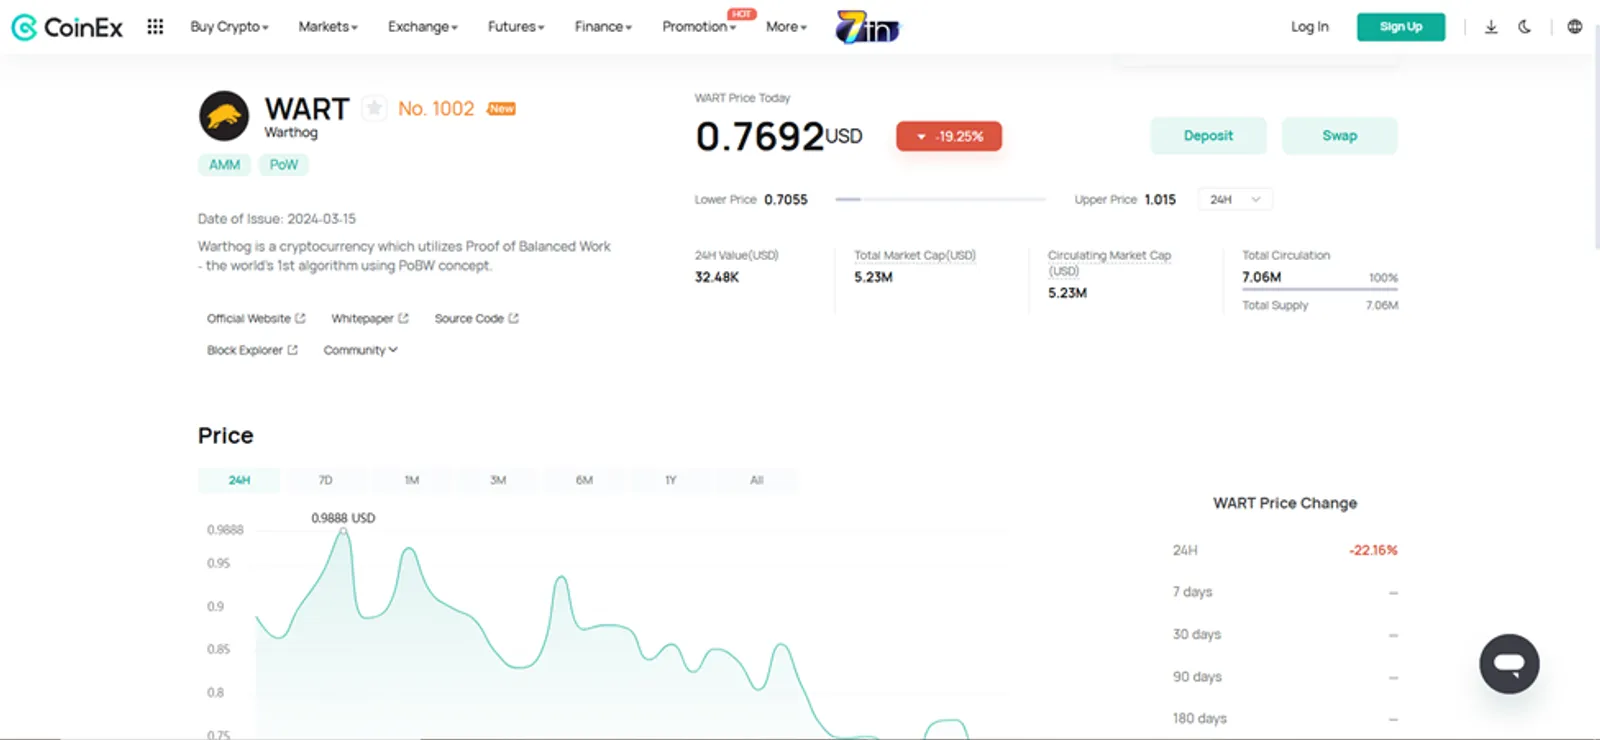1600x740 pixels.
Task: Click the Total Circulation progress bar
Action: (x=1320, y=290)
